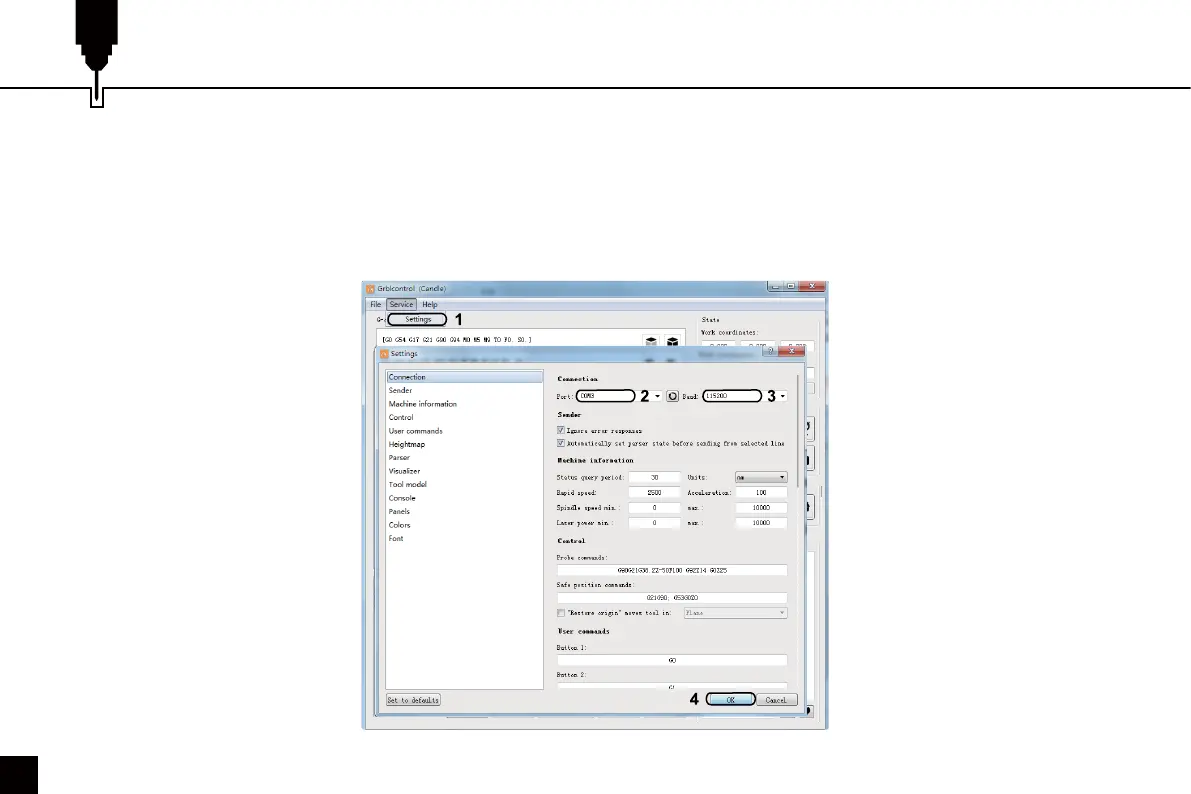This screenshot has height=794, width=1191.
Task: Click the Cancel button
Action: point(776,700)
